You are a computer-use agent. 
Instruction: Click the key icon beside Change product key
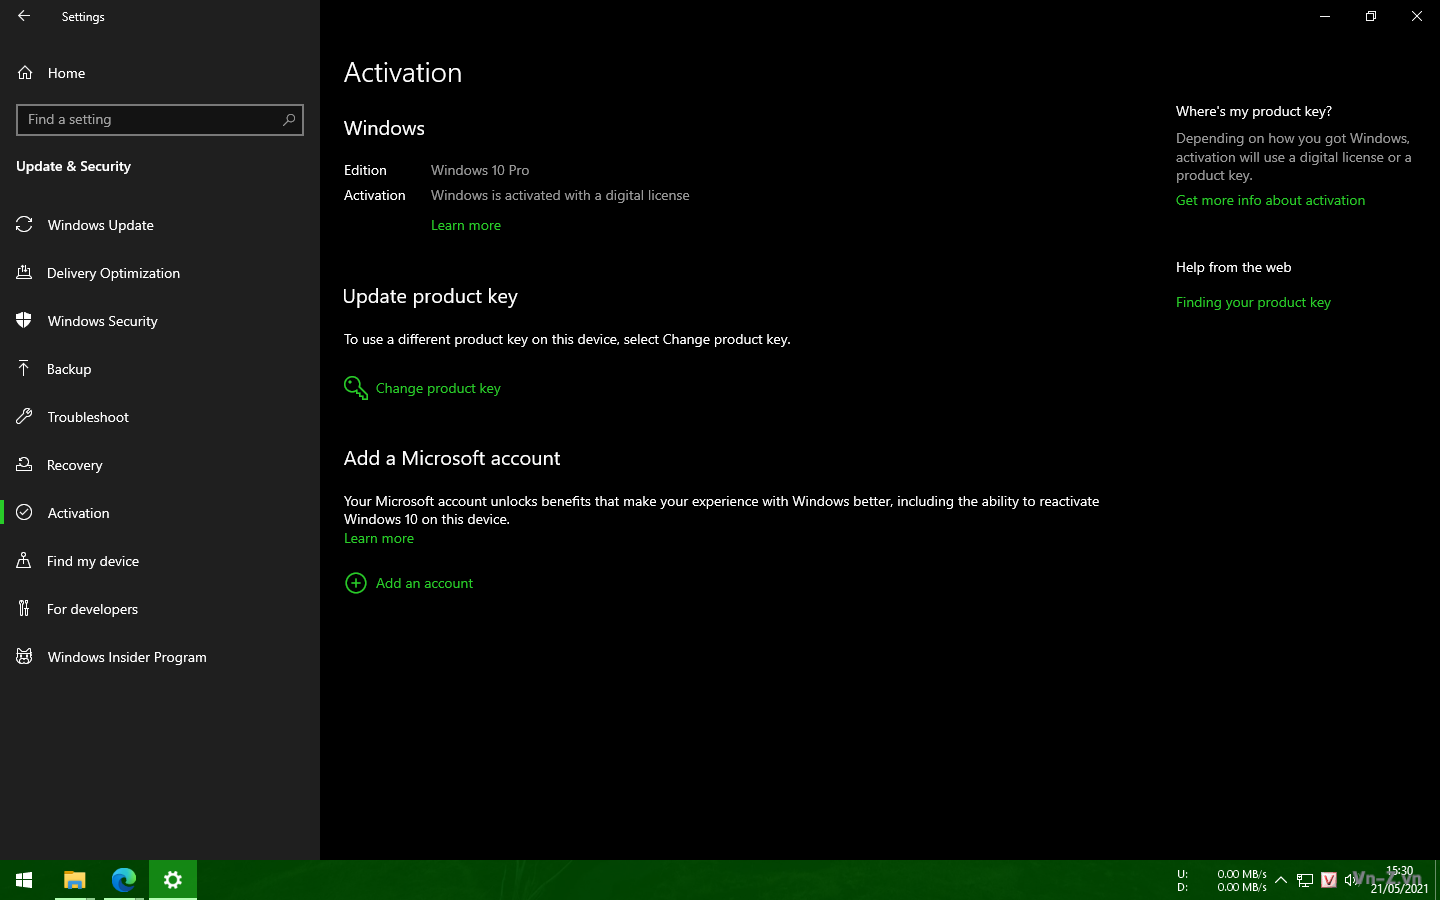coord(355,387)
